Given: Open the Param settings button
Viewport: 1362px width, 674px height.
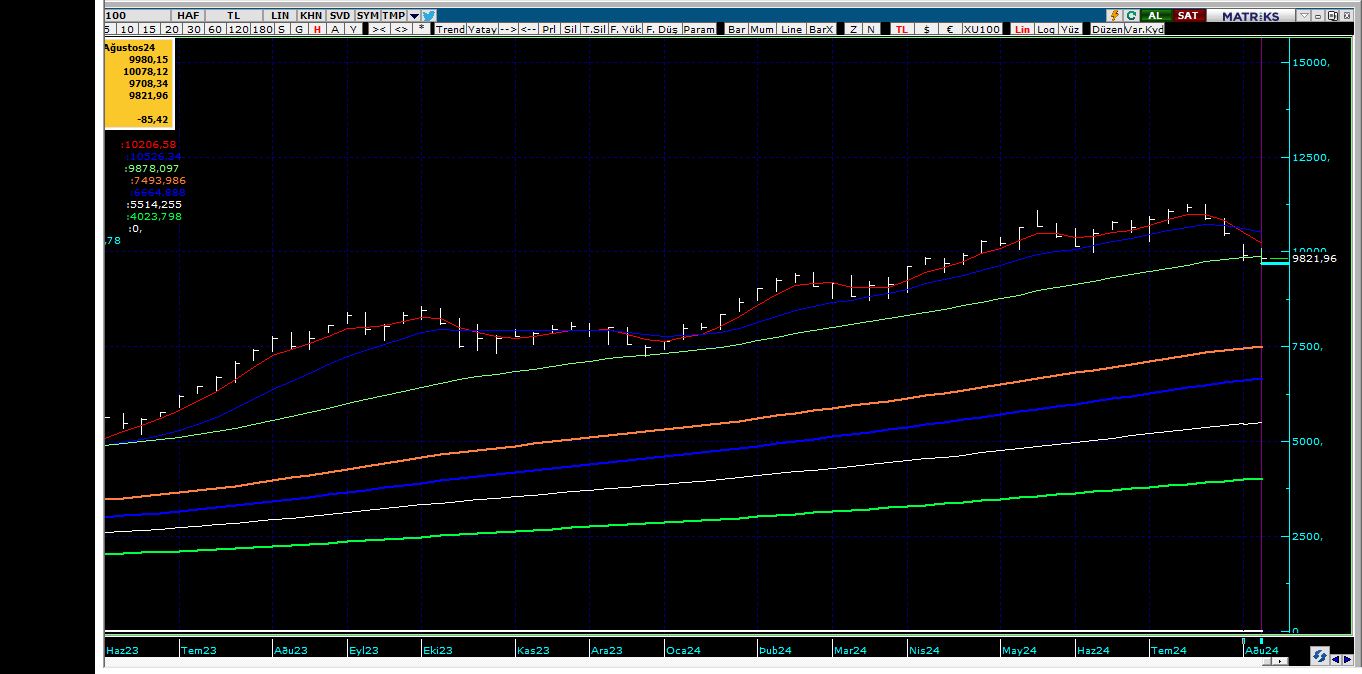Looking at the screenshot, I should 699,30.
